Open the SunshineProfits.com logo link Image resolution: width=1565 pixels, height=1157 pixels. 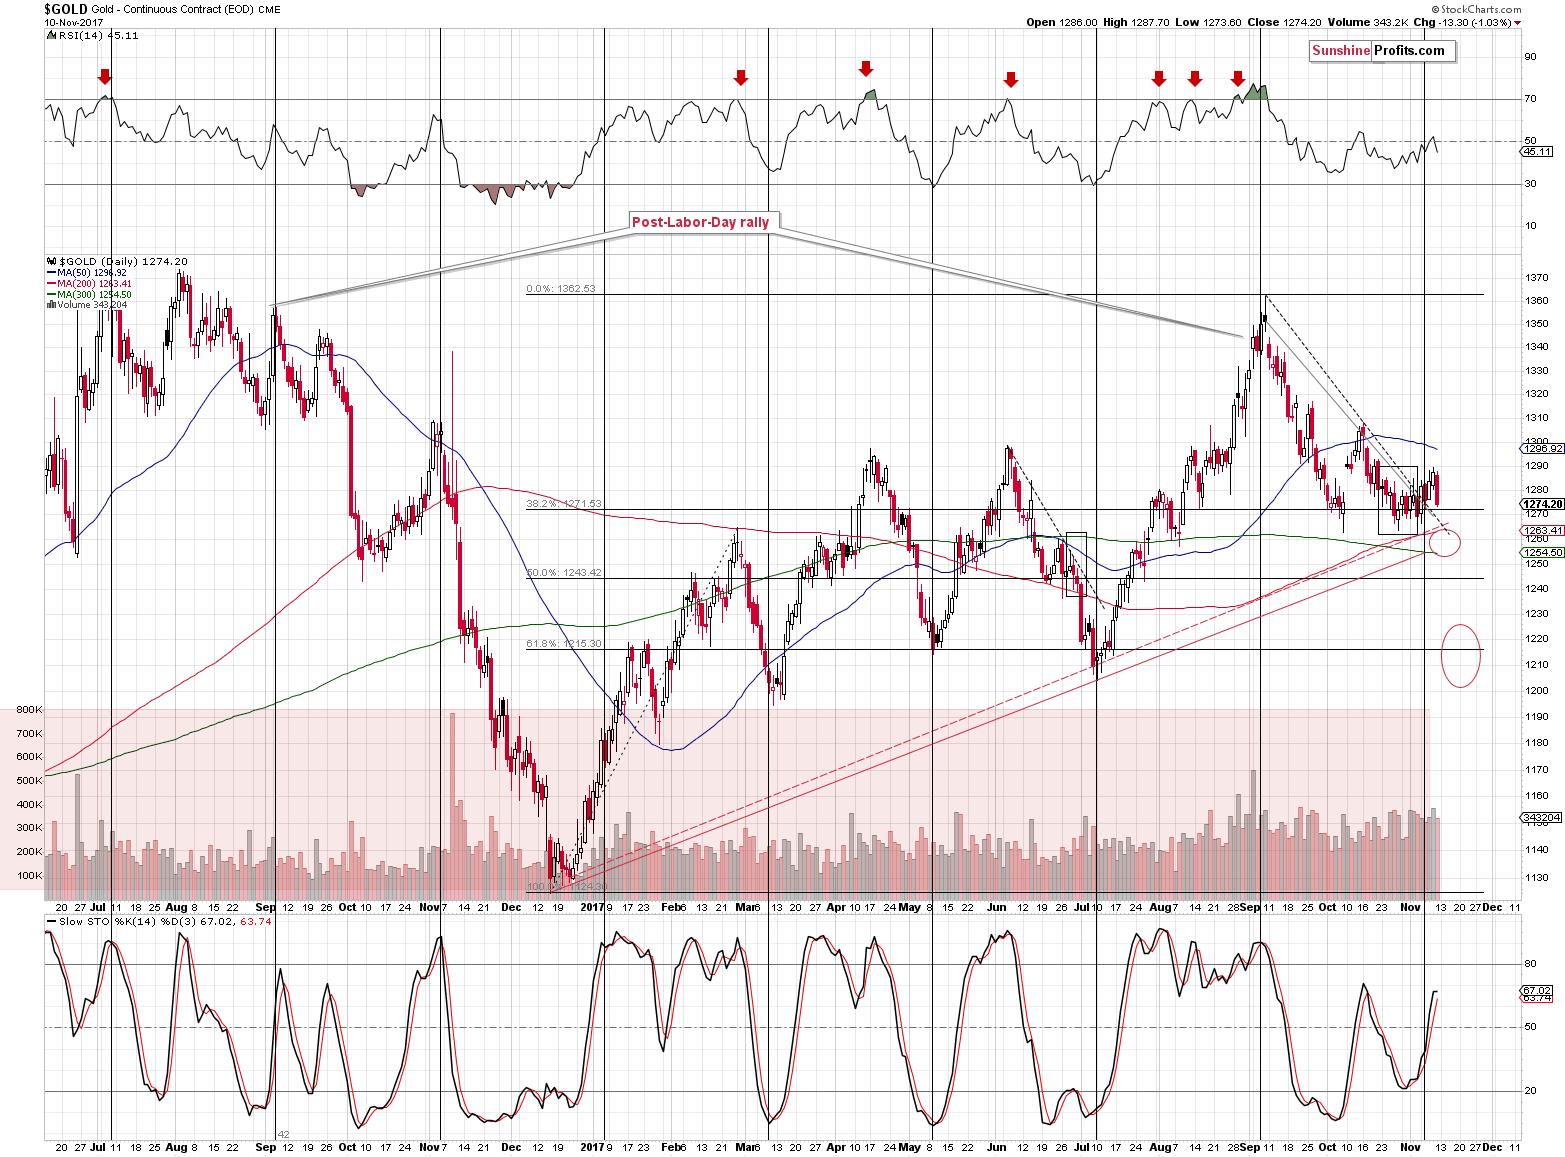coord(1382,51)
